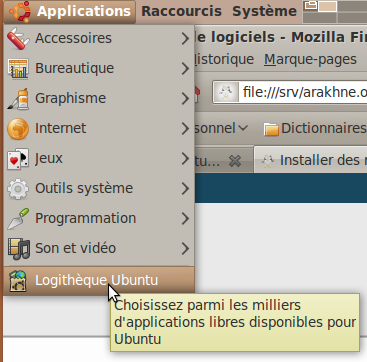Close the first Firefox tab
The image size is (367, 362).
(235, 161)
